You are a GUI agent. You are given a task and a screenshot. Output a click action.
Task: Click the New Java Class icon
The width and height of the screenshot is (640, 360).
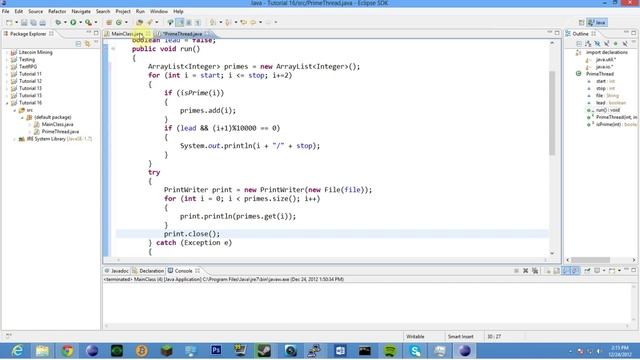tap(119, 22)
